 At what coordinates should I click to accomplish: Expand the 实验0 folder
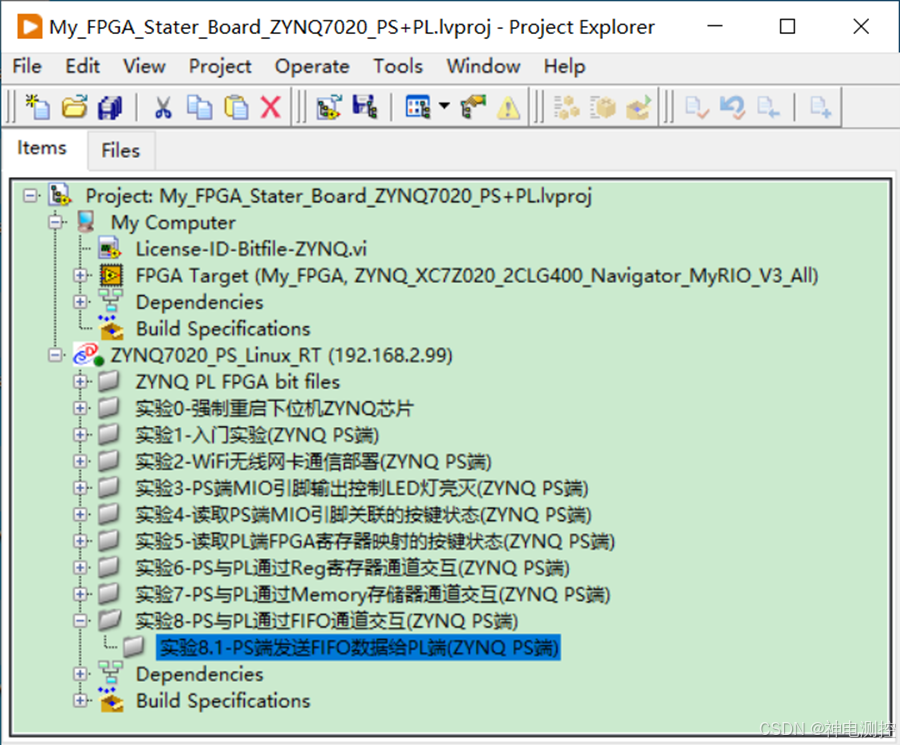pos(81,408)
